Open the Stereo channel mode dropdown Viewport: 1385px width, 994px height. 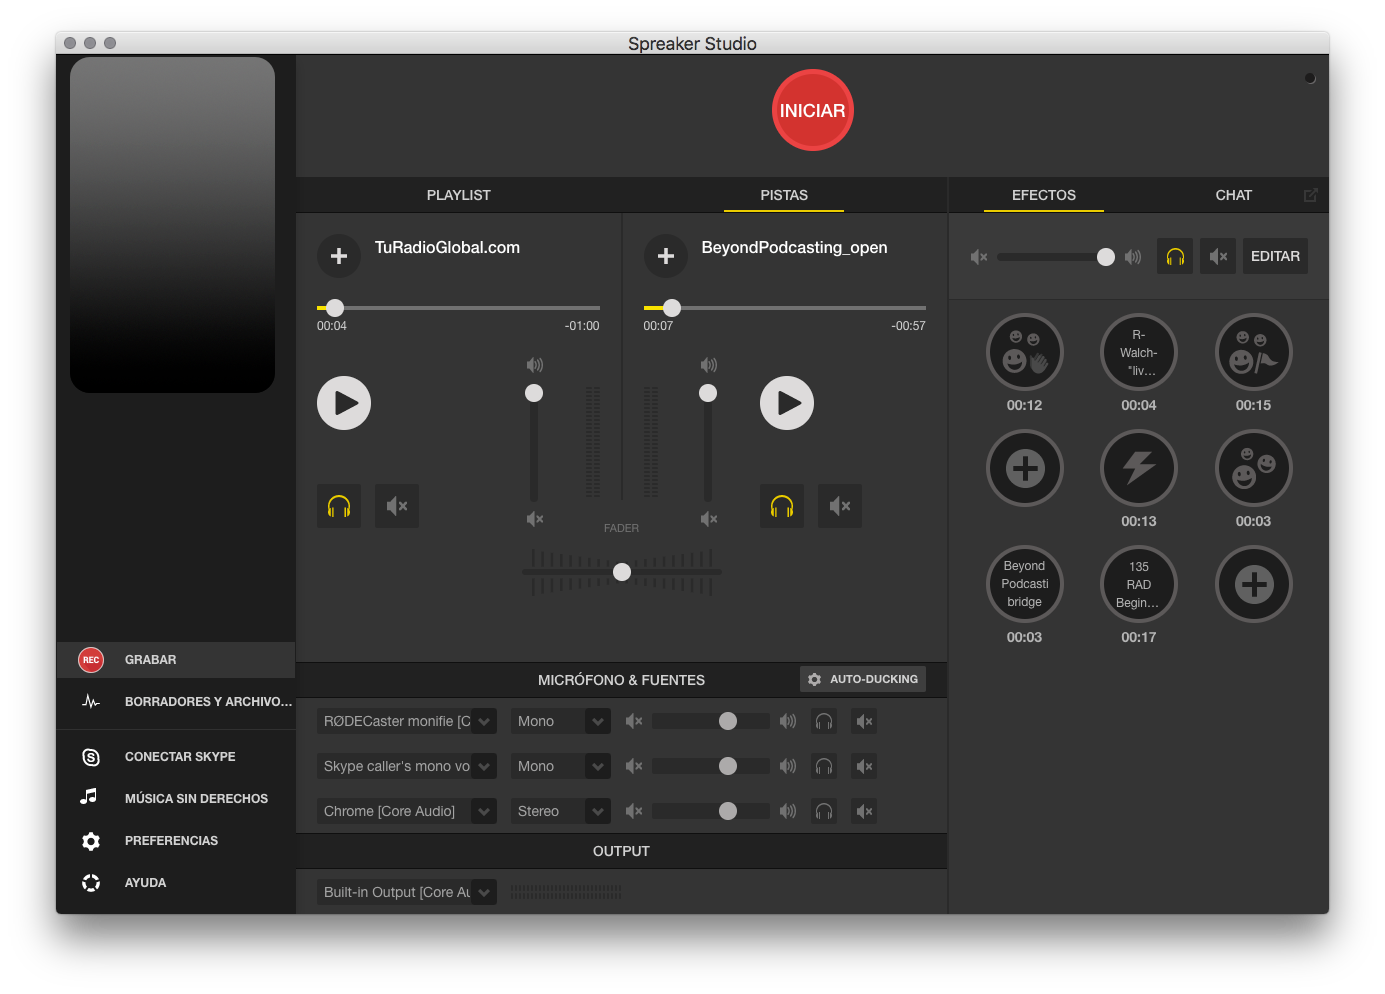(597, 811)
